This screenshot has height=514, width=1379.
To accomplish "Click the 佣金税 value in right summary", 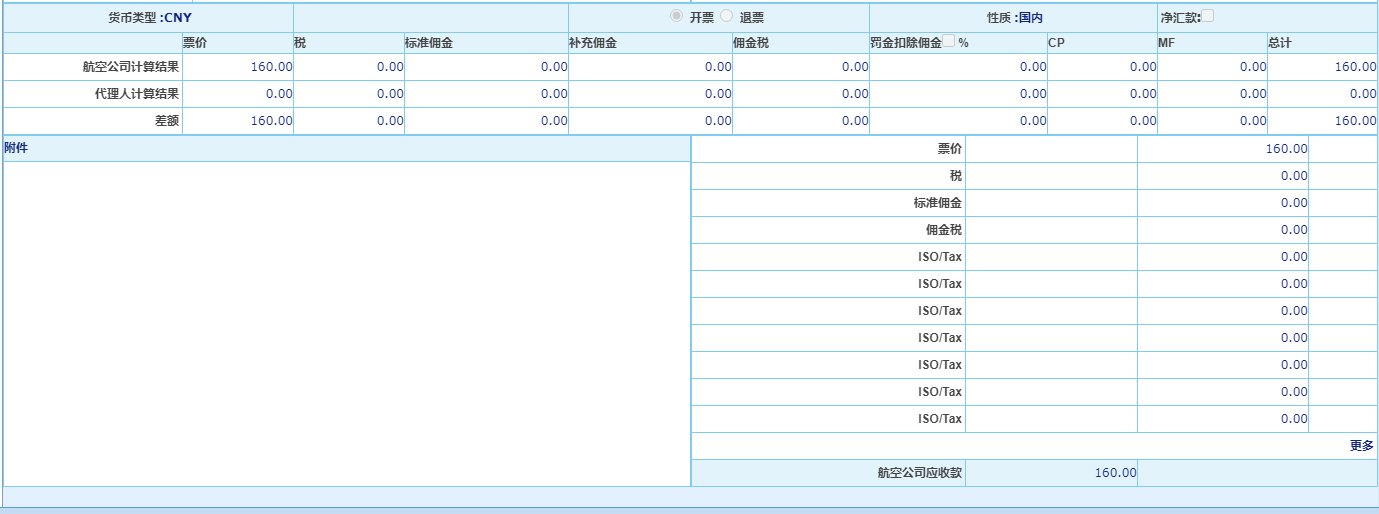I will point(1293,230).
